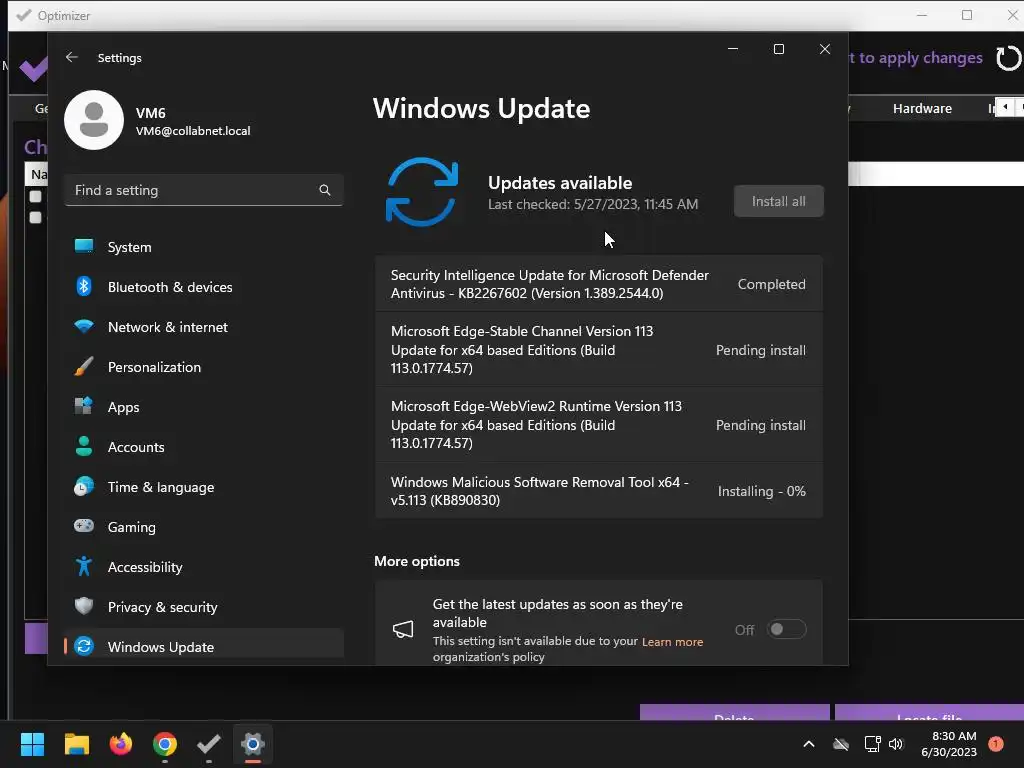The width and height of the screenshot is (1024, 768).
Task: Click the VM6@collabnet.local account email
Action: [193, 131]
